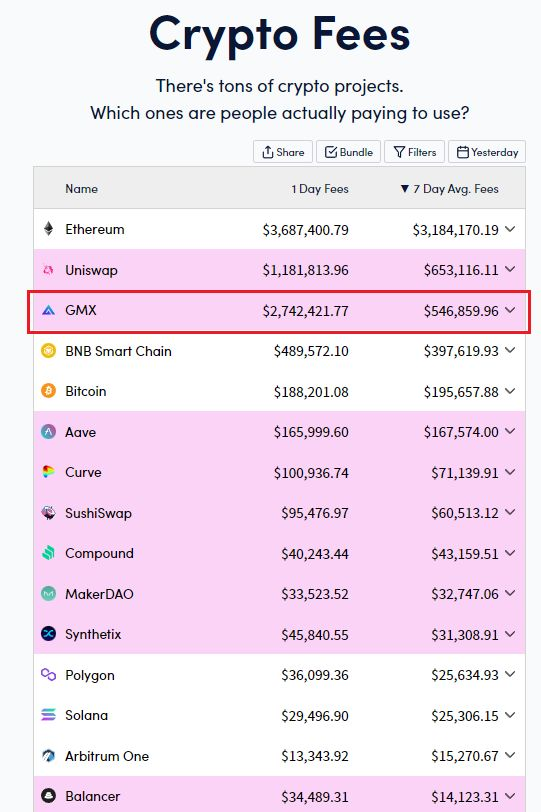
Task: Click the Ethereum logo icon
Action: [x=48, y=229]
